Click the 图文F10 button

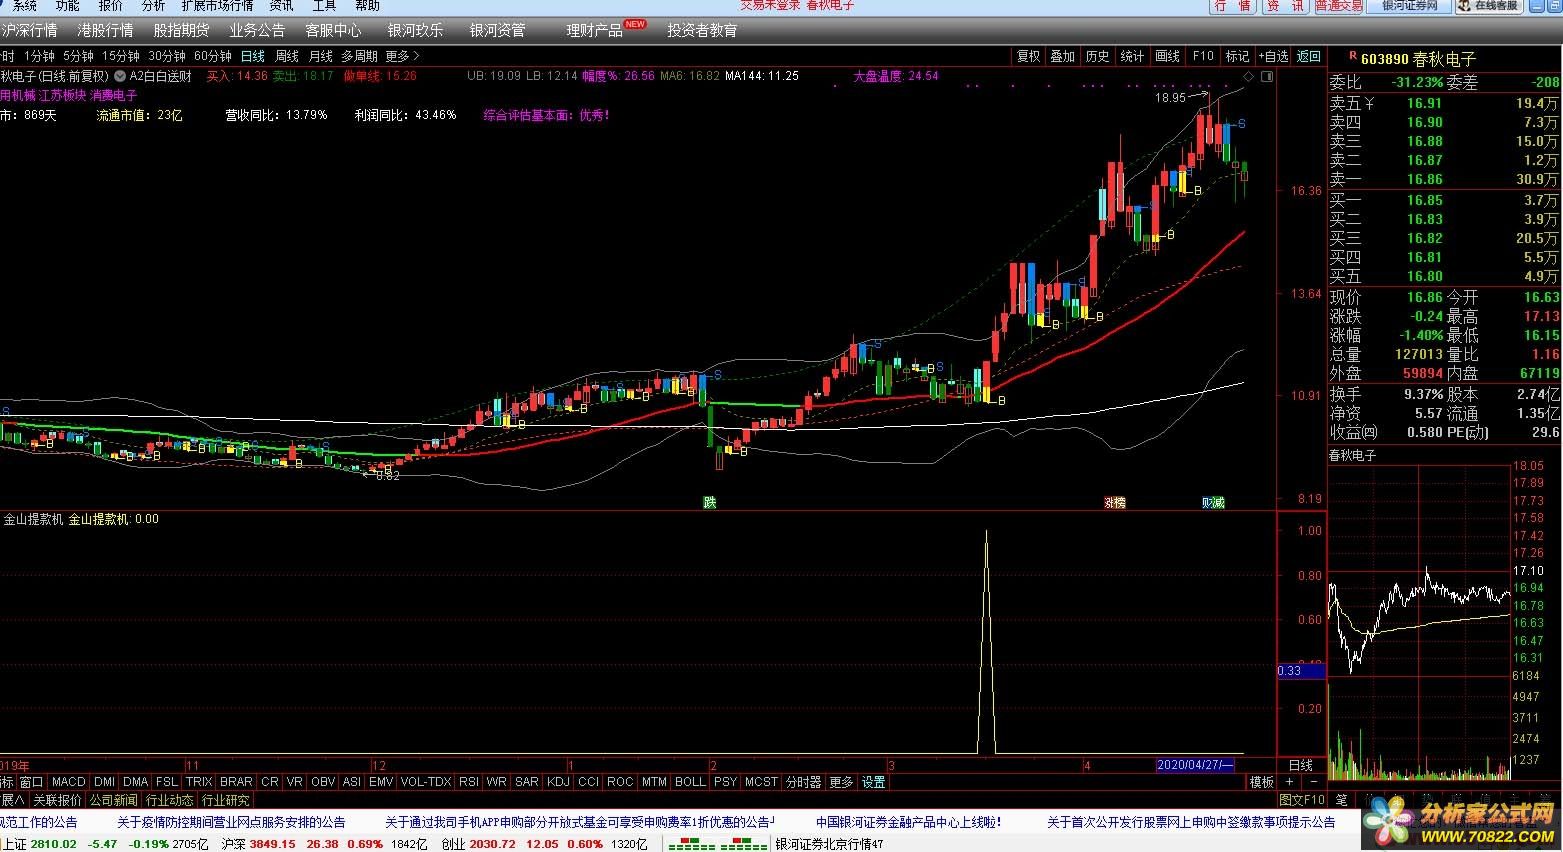(x=1301, y=800)
